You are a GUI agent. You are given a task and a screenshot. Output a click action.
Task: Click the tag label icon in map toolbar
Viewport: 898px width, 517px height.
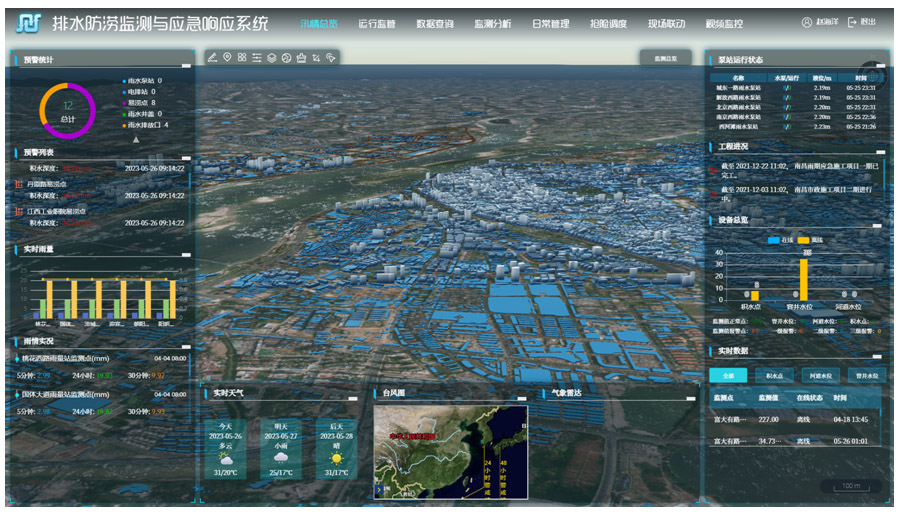(x=331, y=58)
